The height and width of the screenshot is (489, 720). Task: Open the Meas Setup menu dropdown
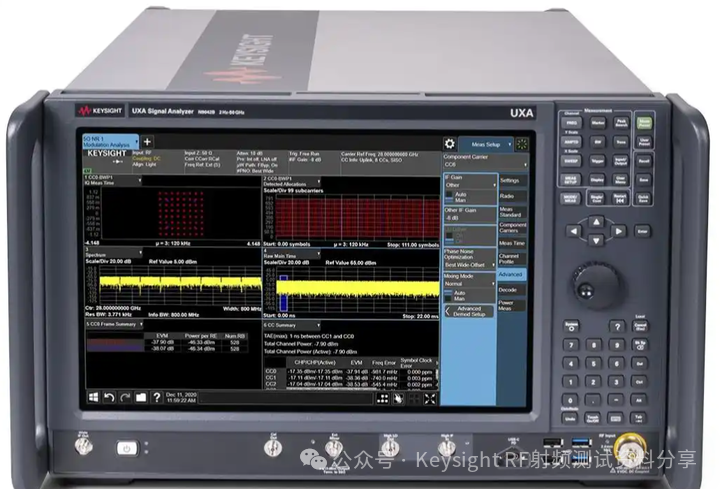(486, 144)
